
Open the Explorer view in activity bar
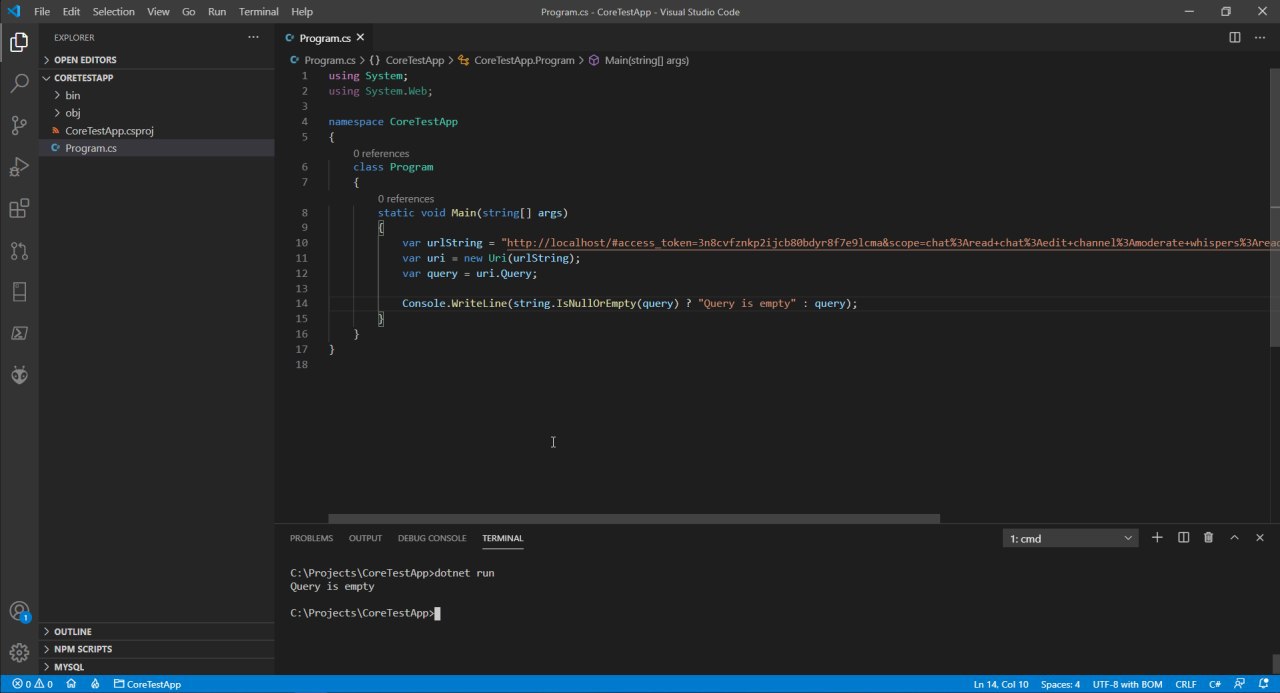tap(19, 42)
